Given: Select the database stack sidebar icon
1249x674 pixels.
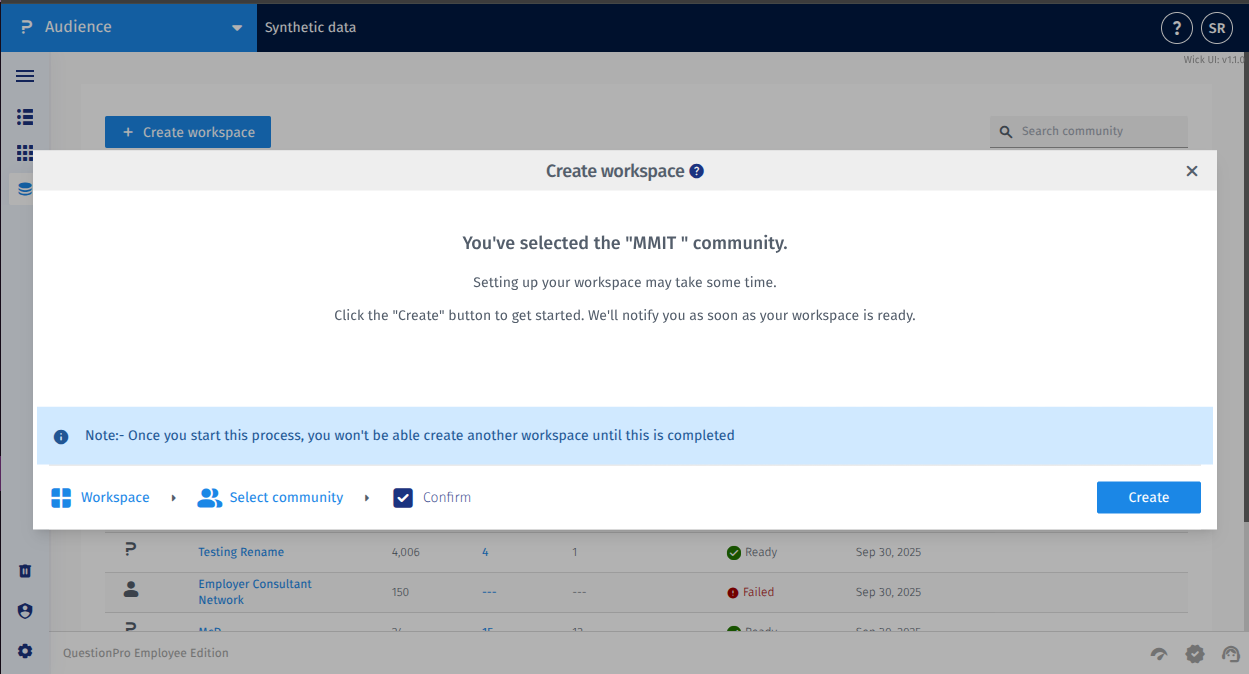Looking at the screenshot, I should [25, 189].
